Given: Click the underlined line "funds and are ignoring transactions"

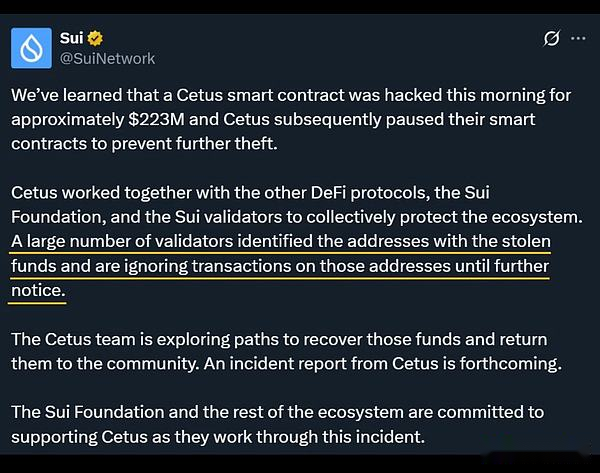Looking at the screenshot, I should 280,266.
